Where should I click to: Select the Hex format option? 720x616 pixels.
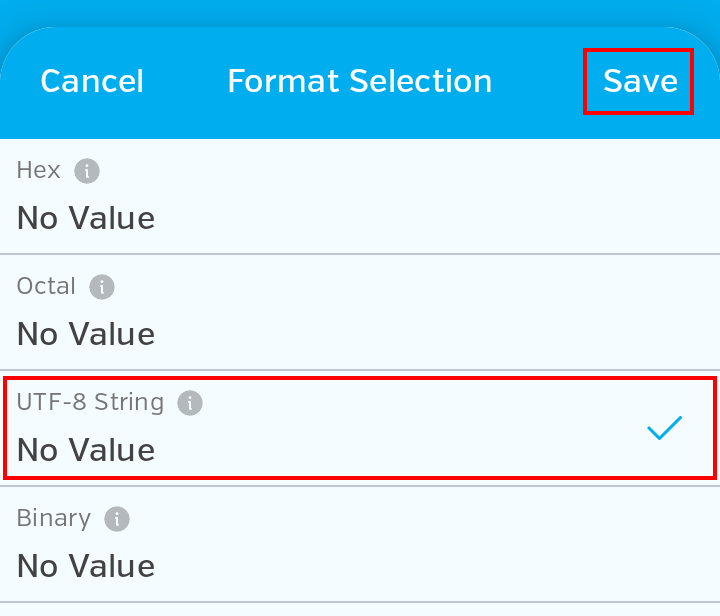[360, 196]
